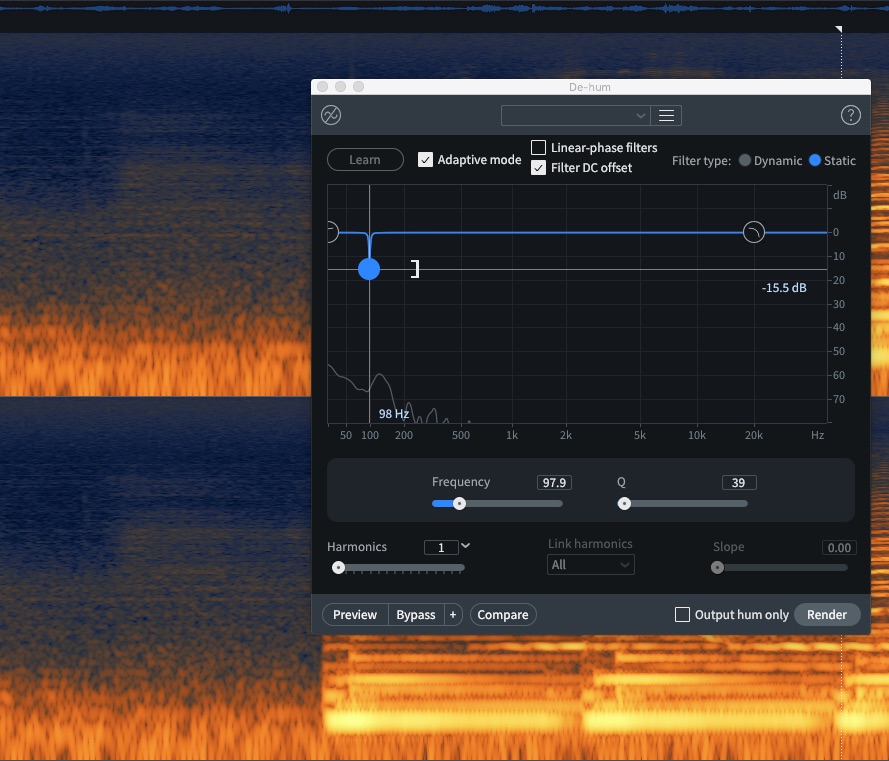Open the De-hum help question mark
The height and width of the screenshot is (761, 889).
click(x=850, y=115)
